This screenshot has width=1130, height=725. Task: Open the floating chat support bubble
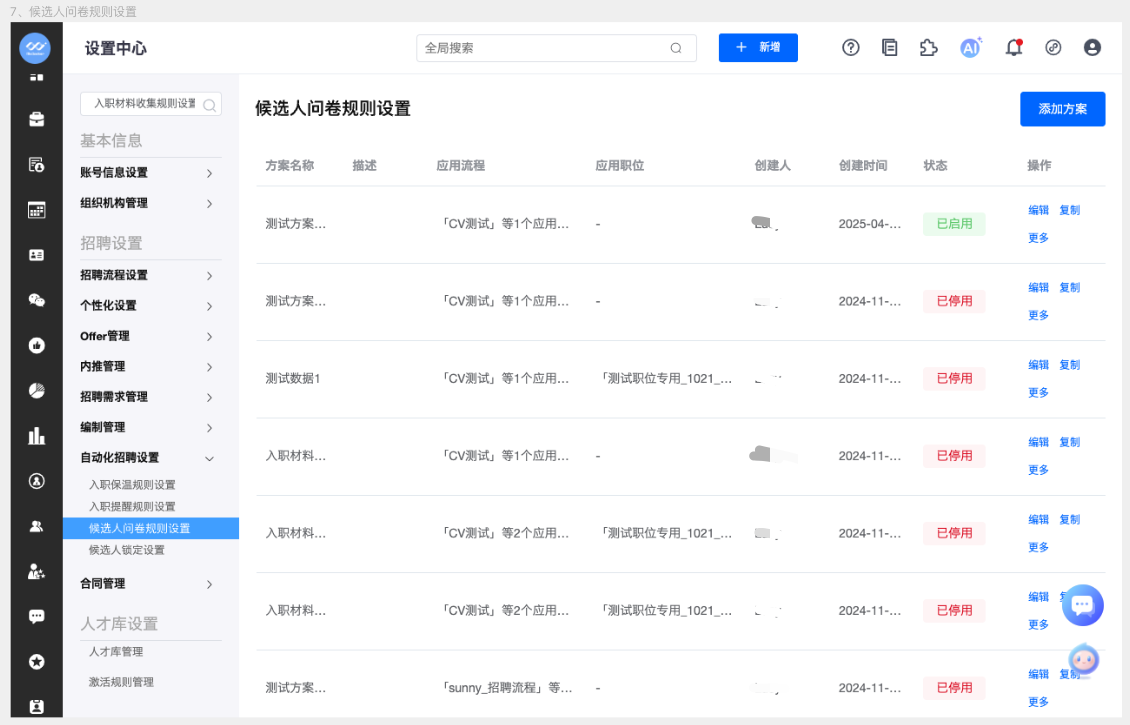click(1082, 604)
